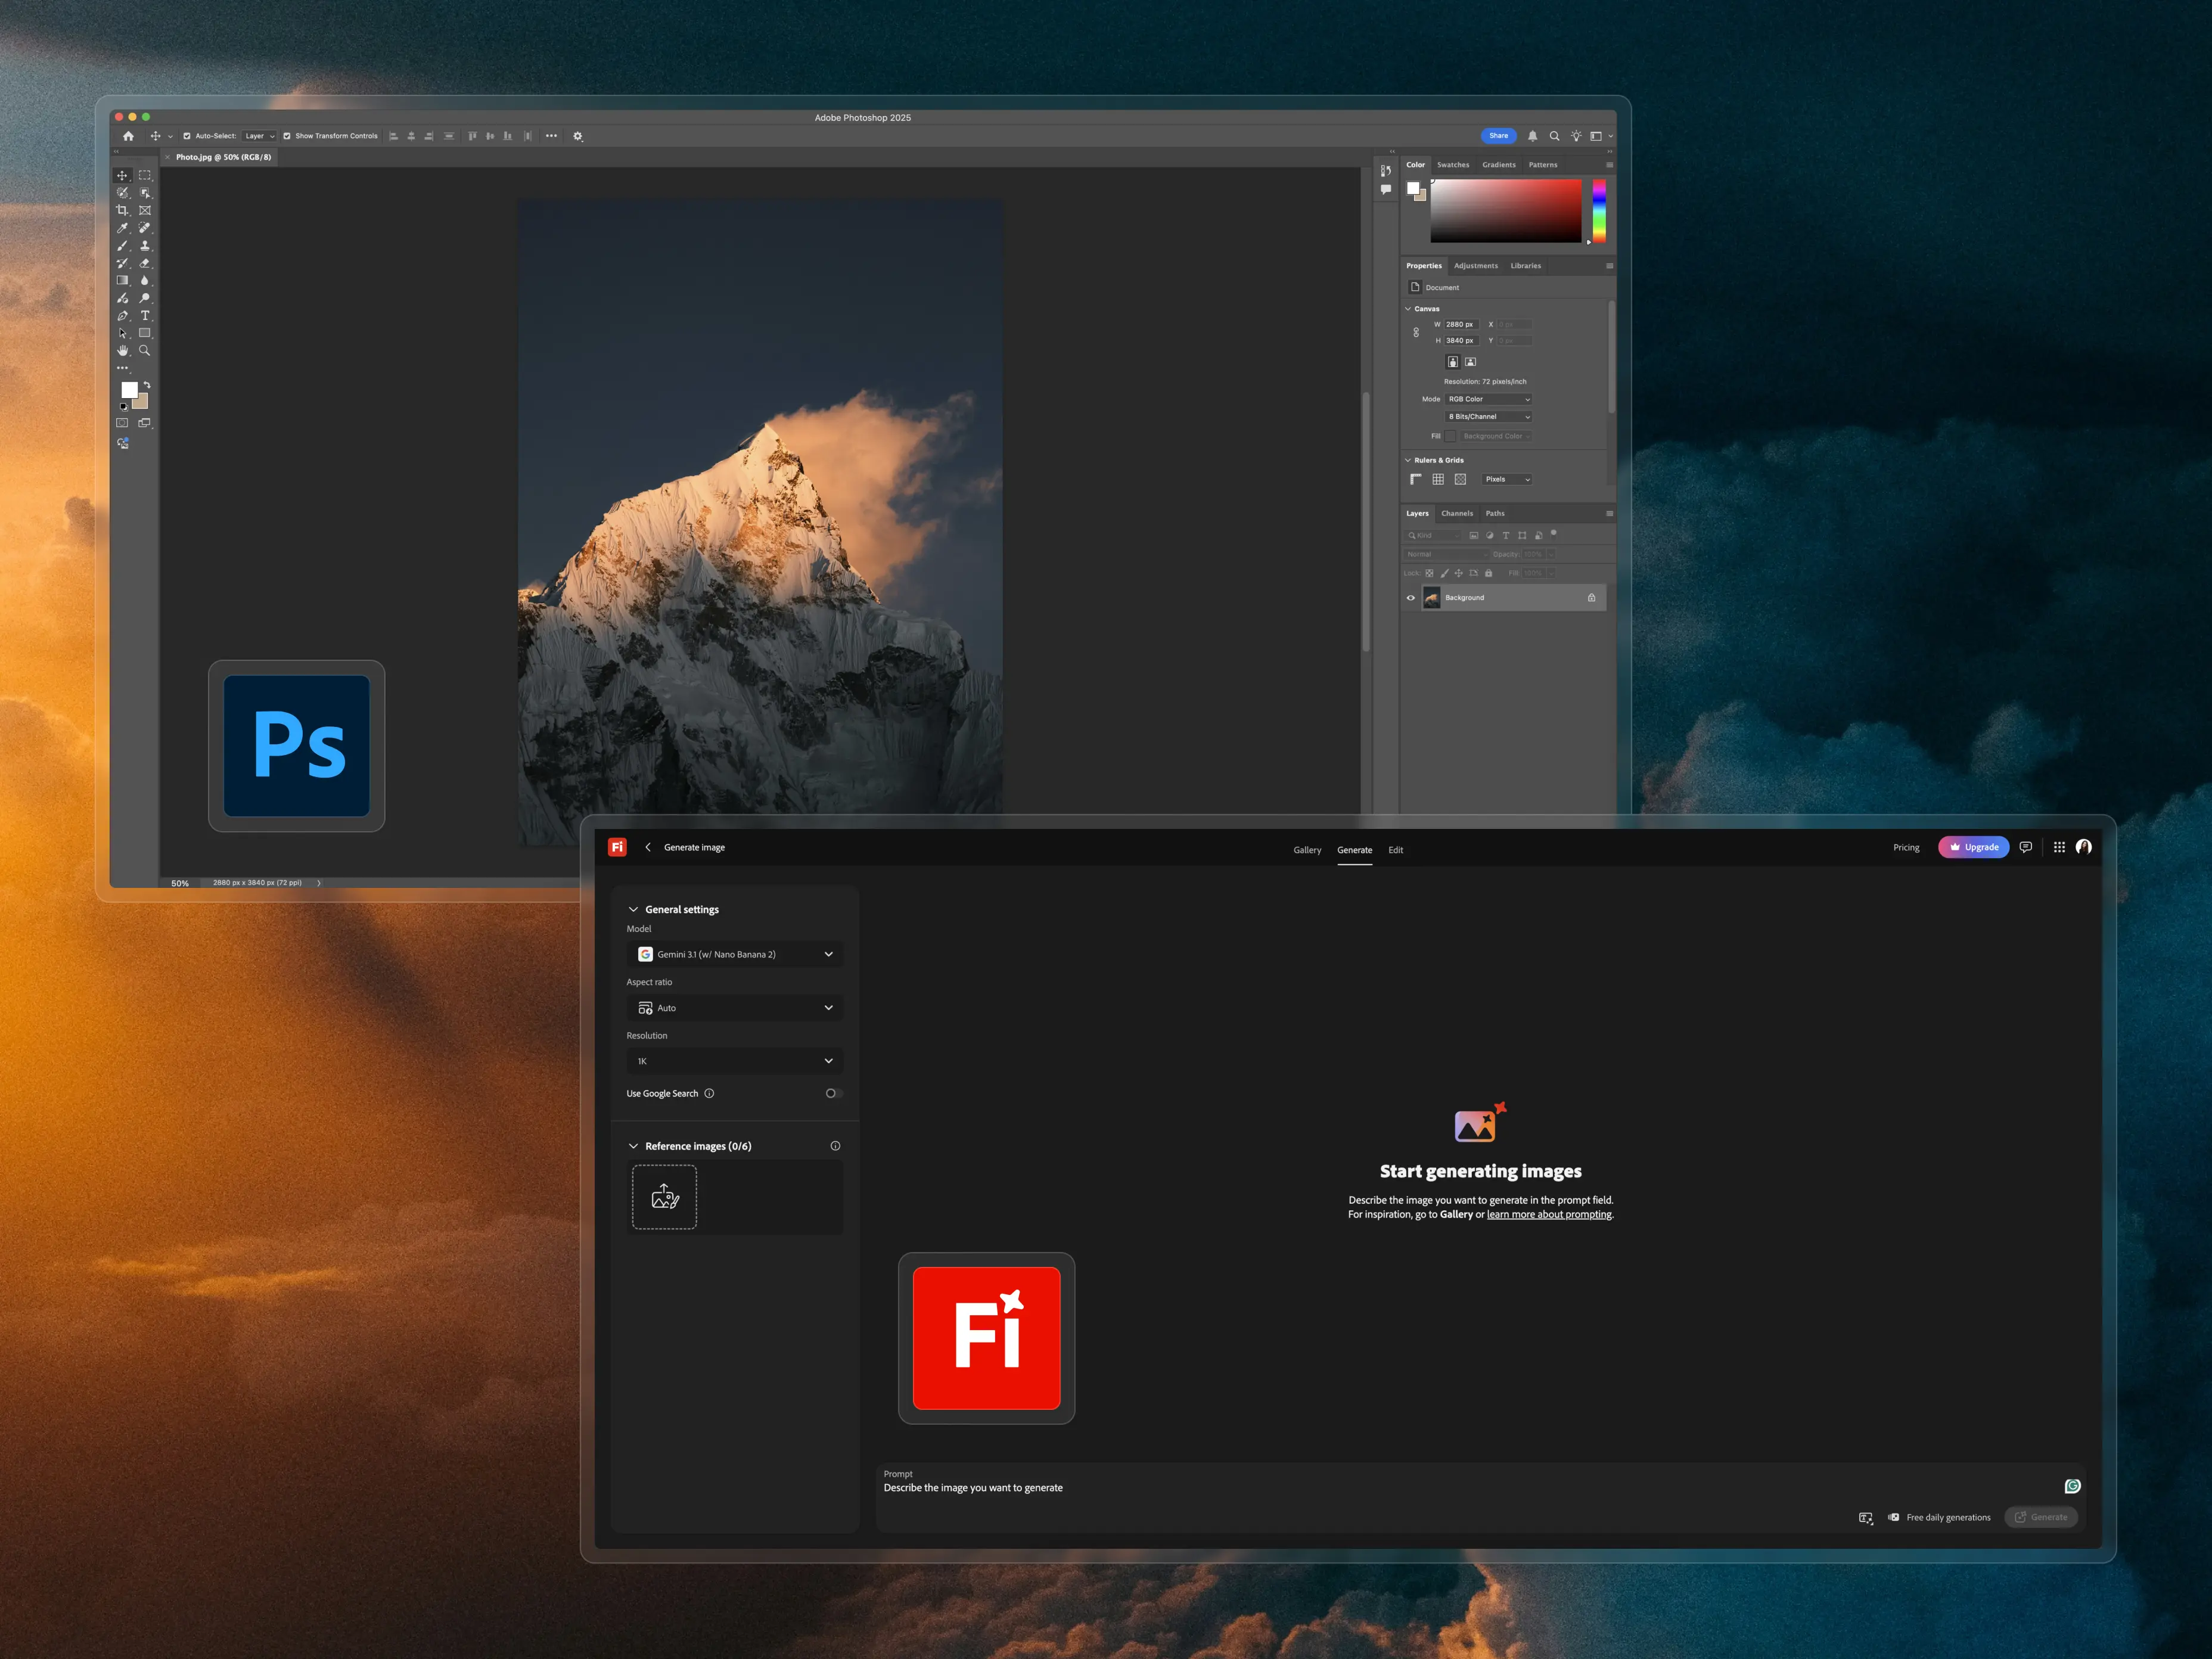Viewport: 2212px width, 1659px height.
Task: Switch to the Adjustments tab
Action: point(1476,266)
